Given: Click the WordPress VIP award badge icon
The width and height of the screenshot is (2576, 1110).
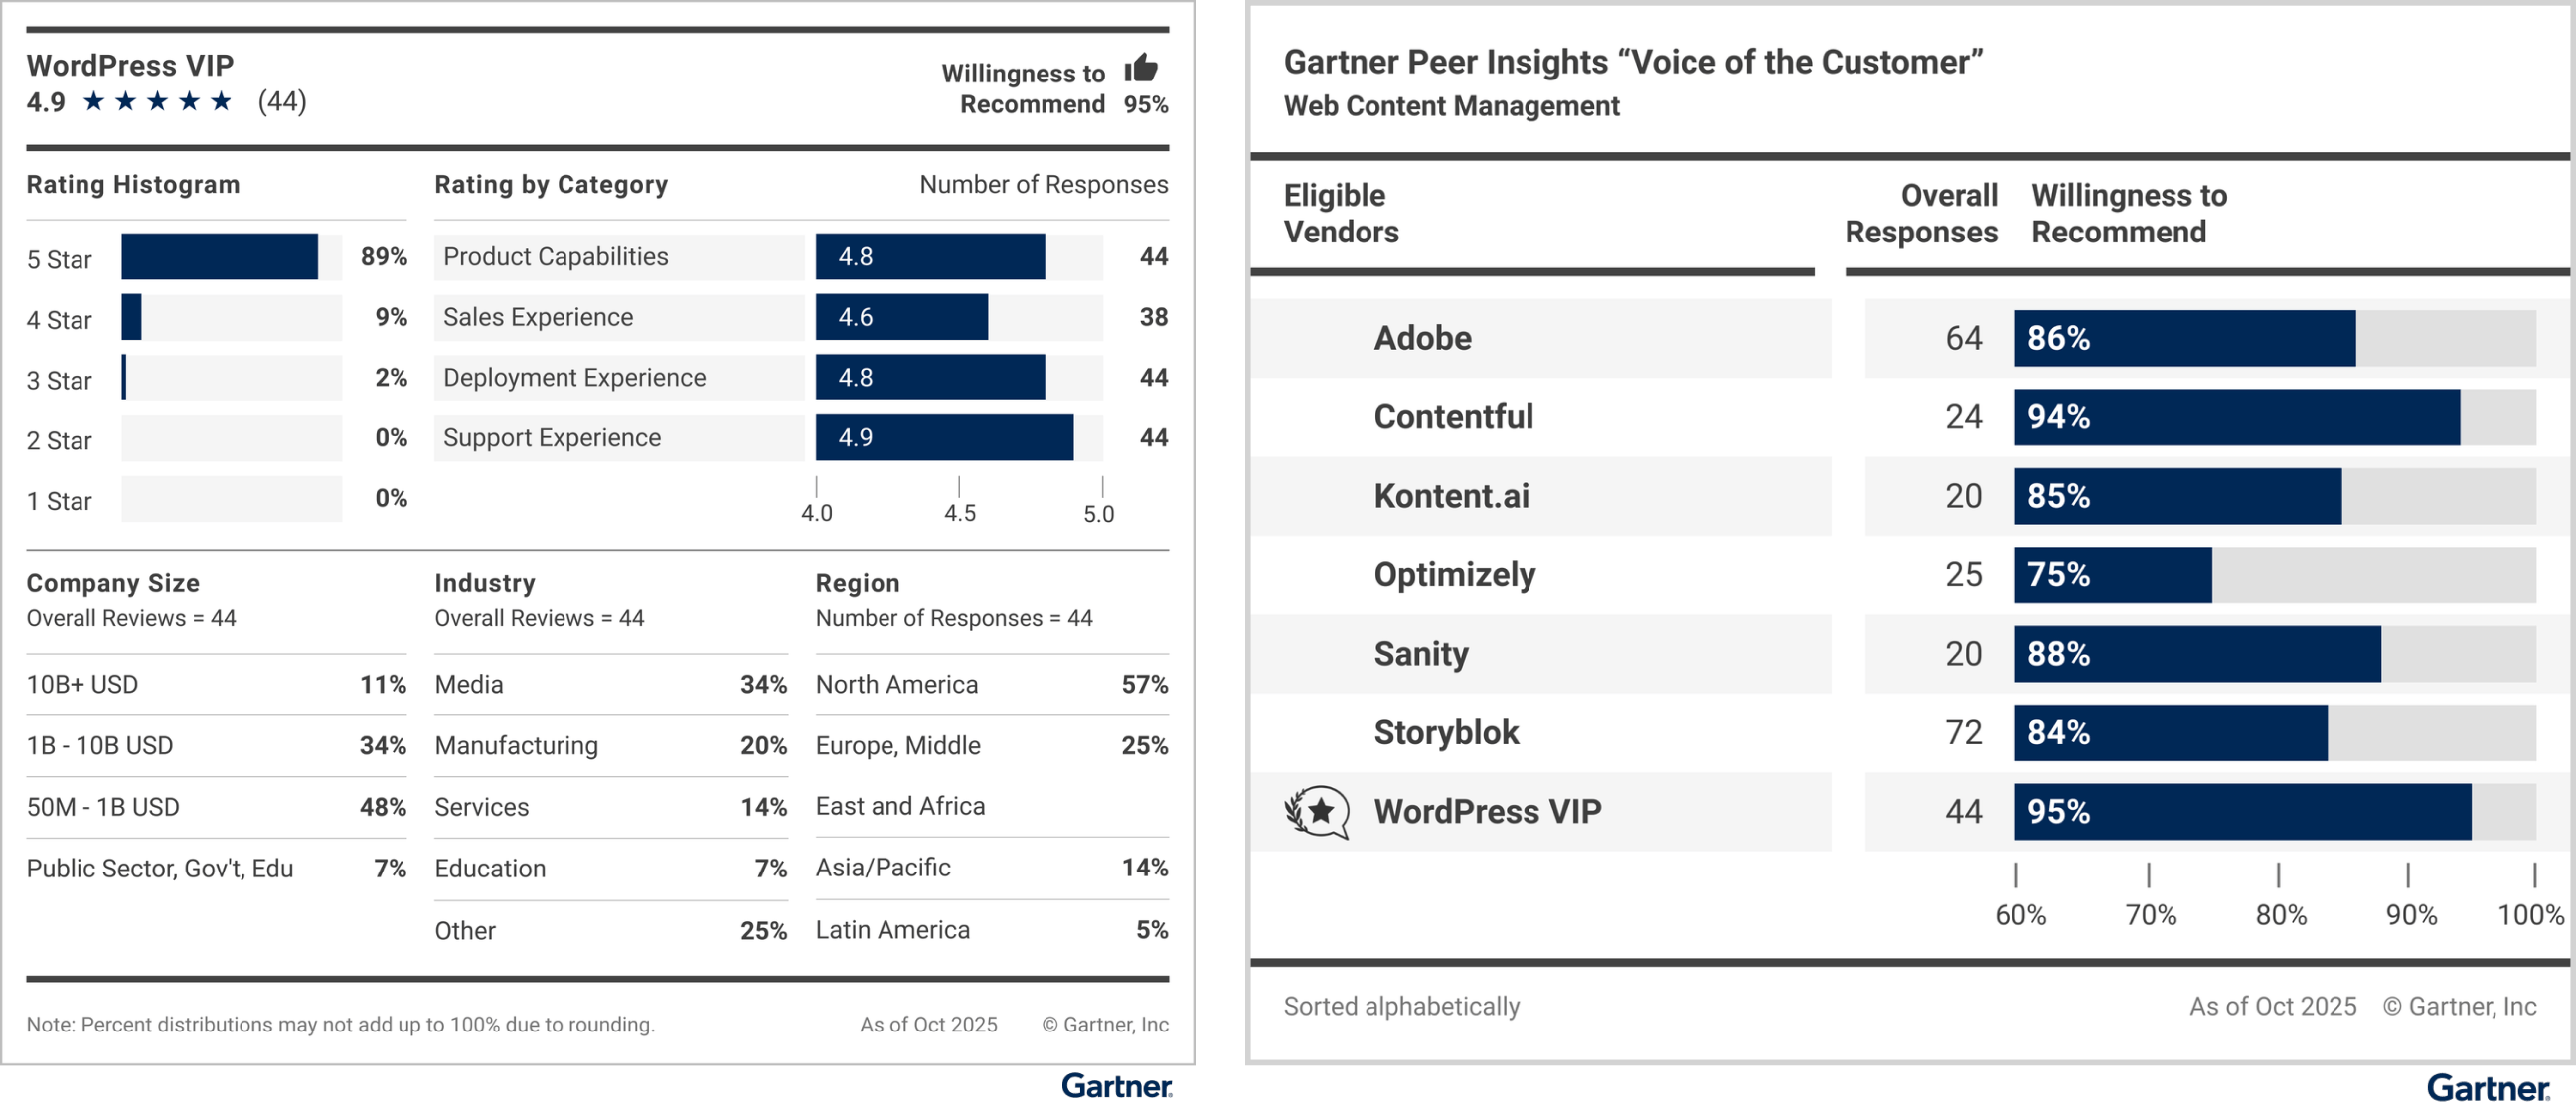Looking at the screenshot, I should pyautogui.click(x=1316, y=811).
